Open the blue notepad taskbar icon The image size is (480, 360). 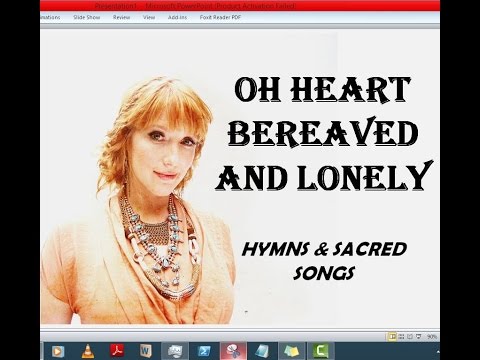(262, 351)
